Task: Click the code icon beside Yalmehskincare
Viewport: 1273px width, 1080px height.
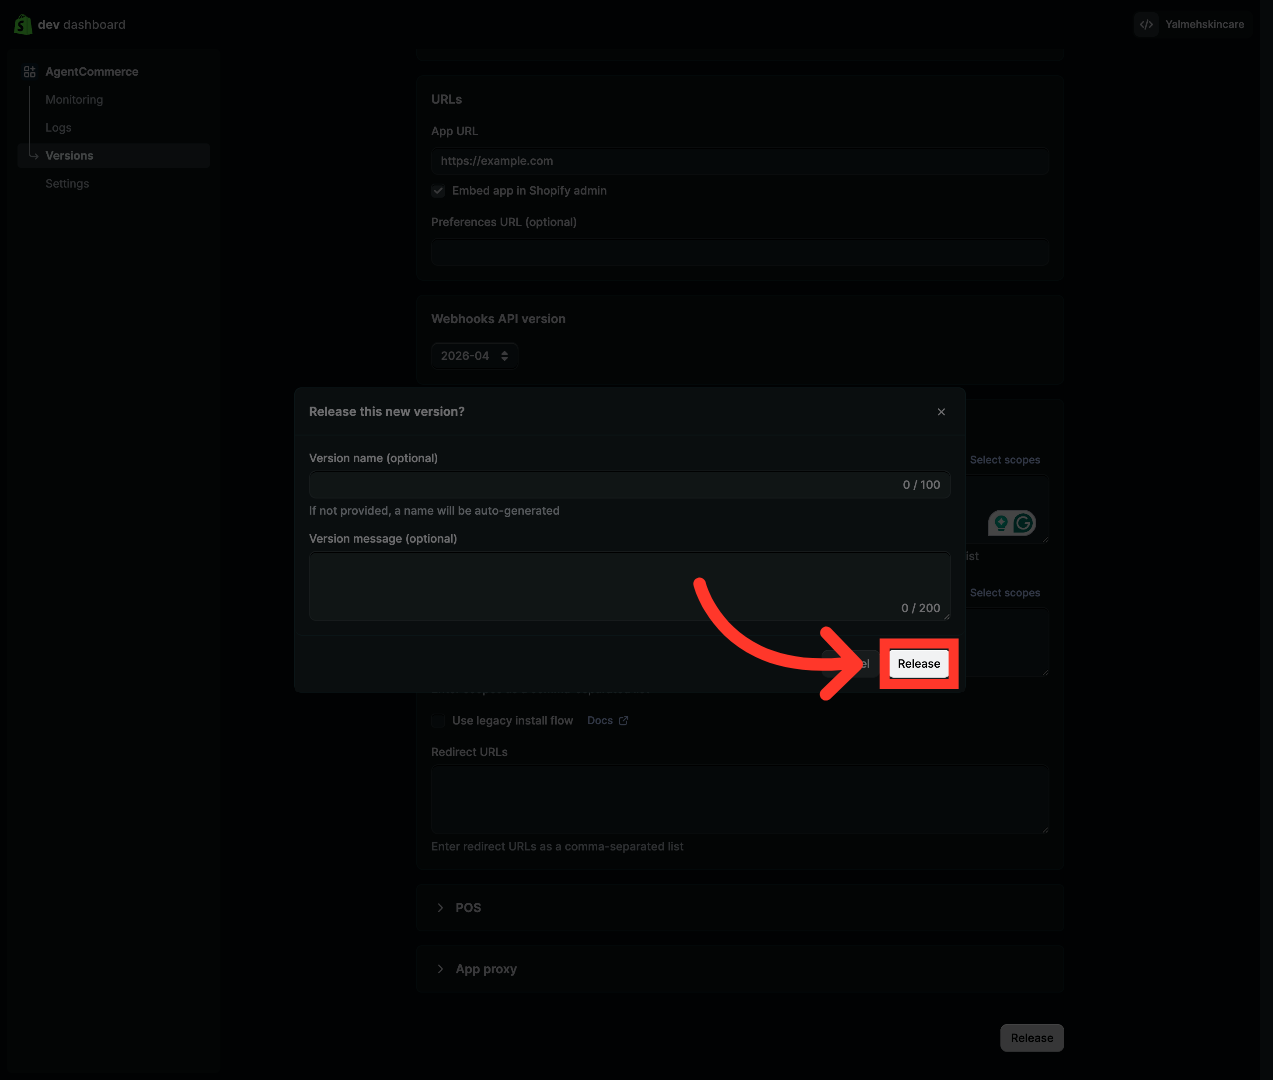Action: coord(1146,25)
